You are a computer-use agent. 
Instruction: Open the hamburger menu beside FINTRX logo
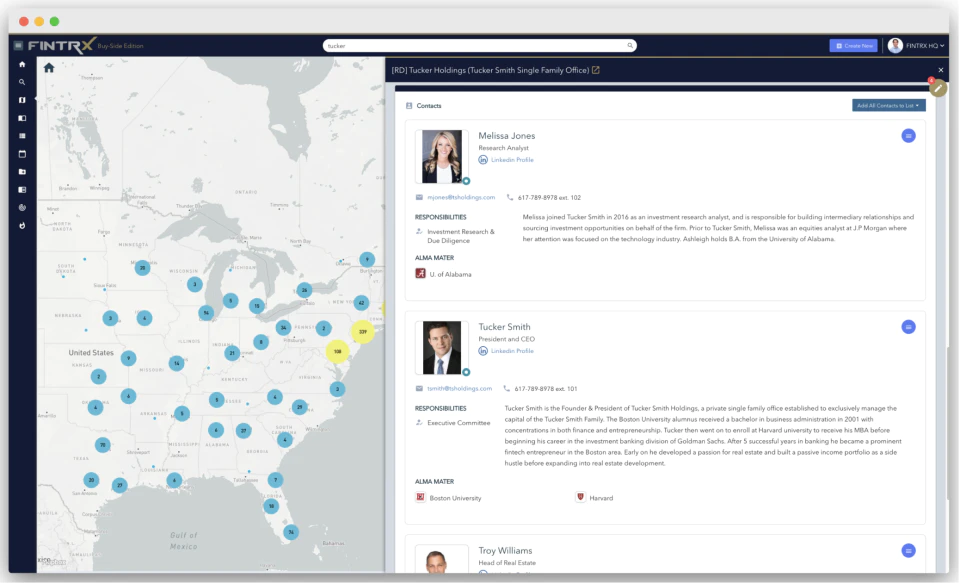(x=18, y=45)
